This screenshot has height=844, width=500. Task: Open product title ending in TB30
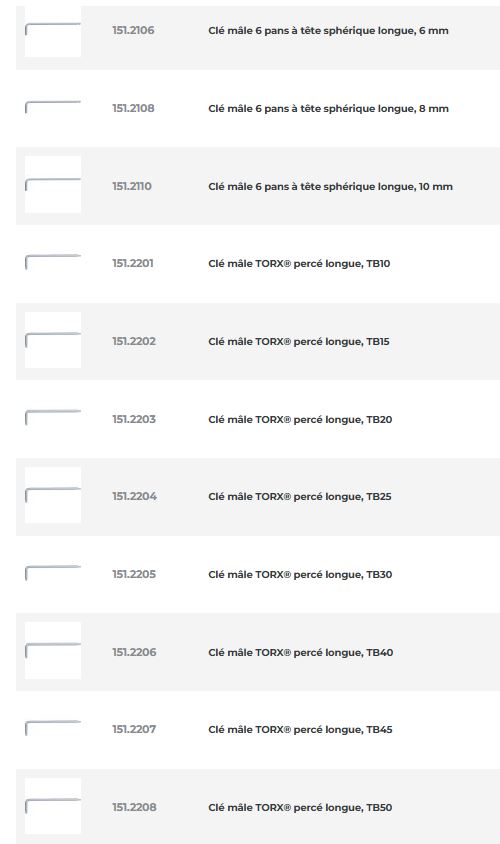point(300,574)
